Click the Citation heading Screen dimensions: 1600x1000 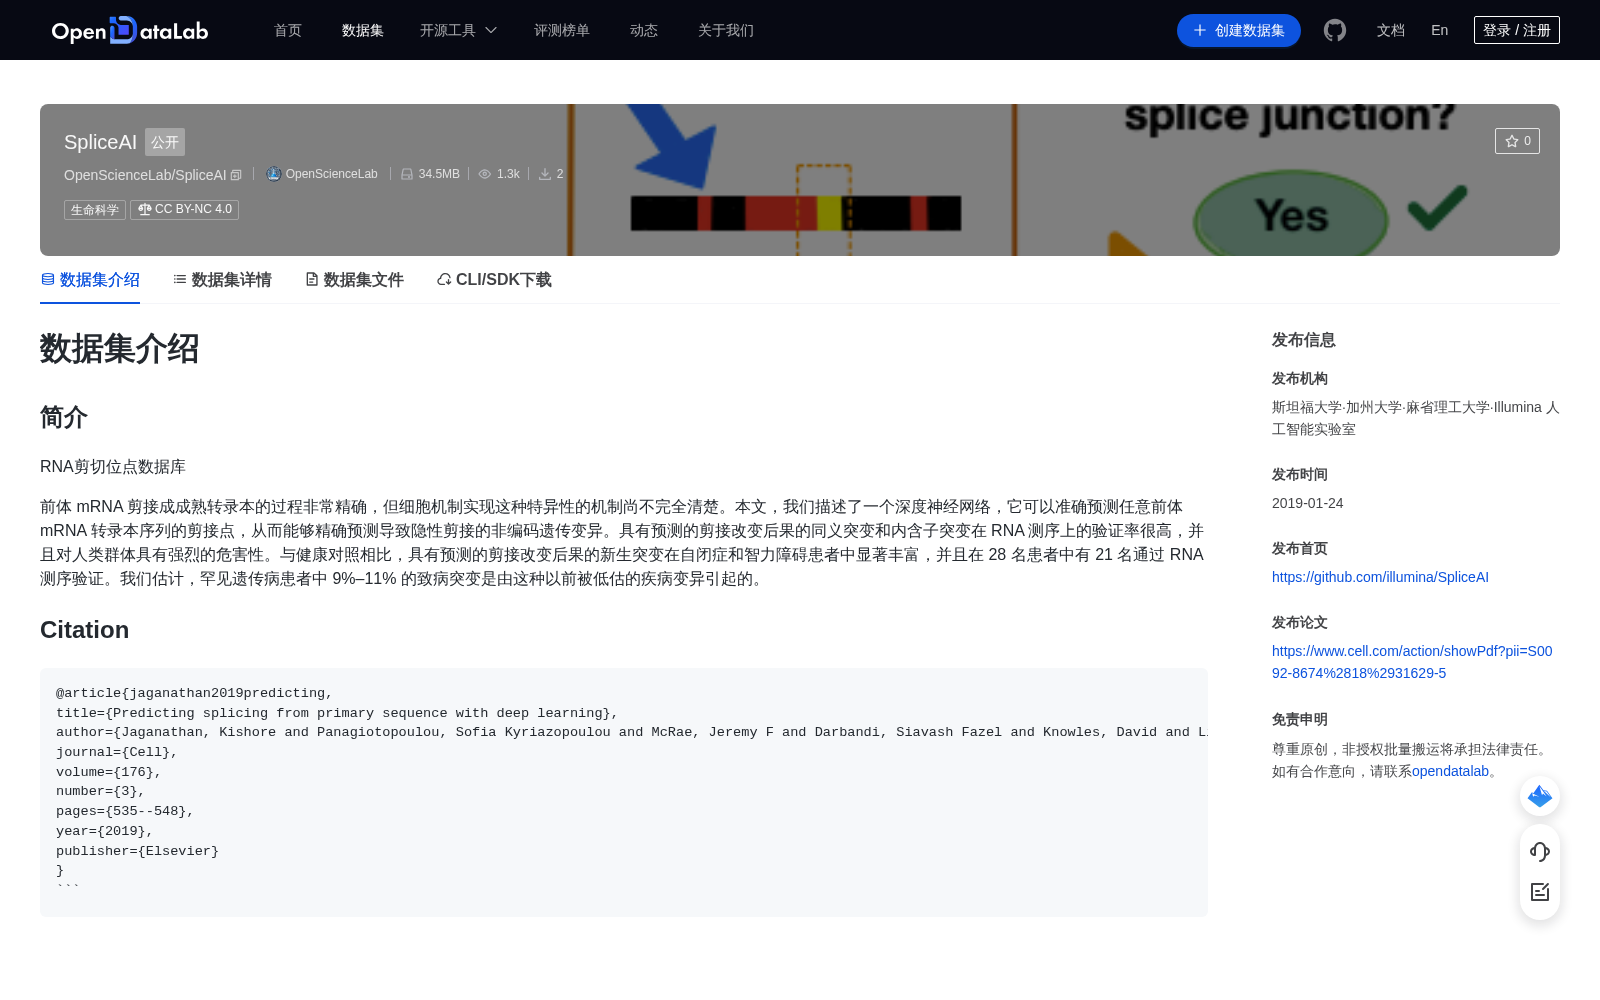85,630
